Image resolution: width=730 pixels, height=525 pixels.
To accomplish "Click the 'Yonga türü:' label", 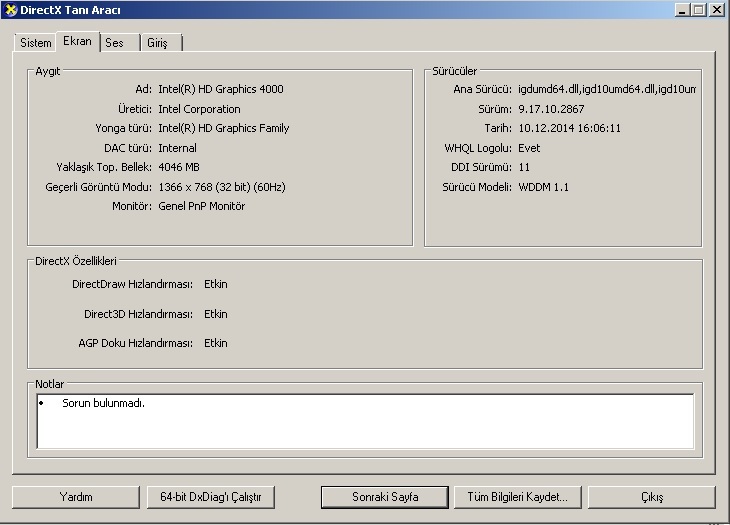I will click(x=123, y=128).
